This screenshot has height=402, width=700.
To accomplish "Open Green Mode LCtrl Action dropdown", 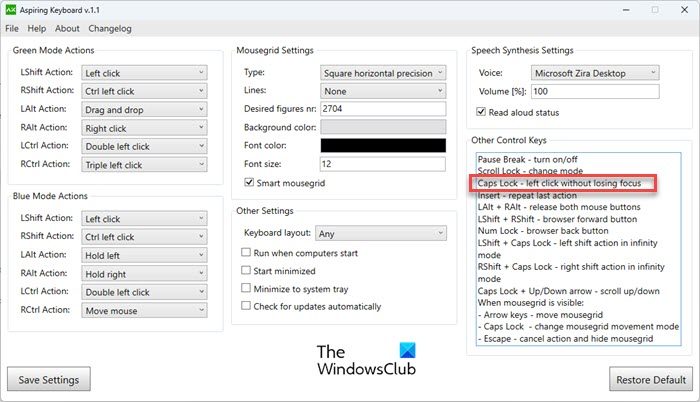I will coord(144,147).
